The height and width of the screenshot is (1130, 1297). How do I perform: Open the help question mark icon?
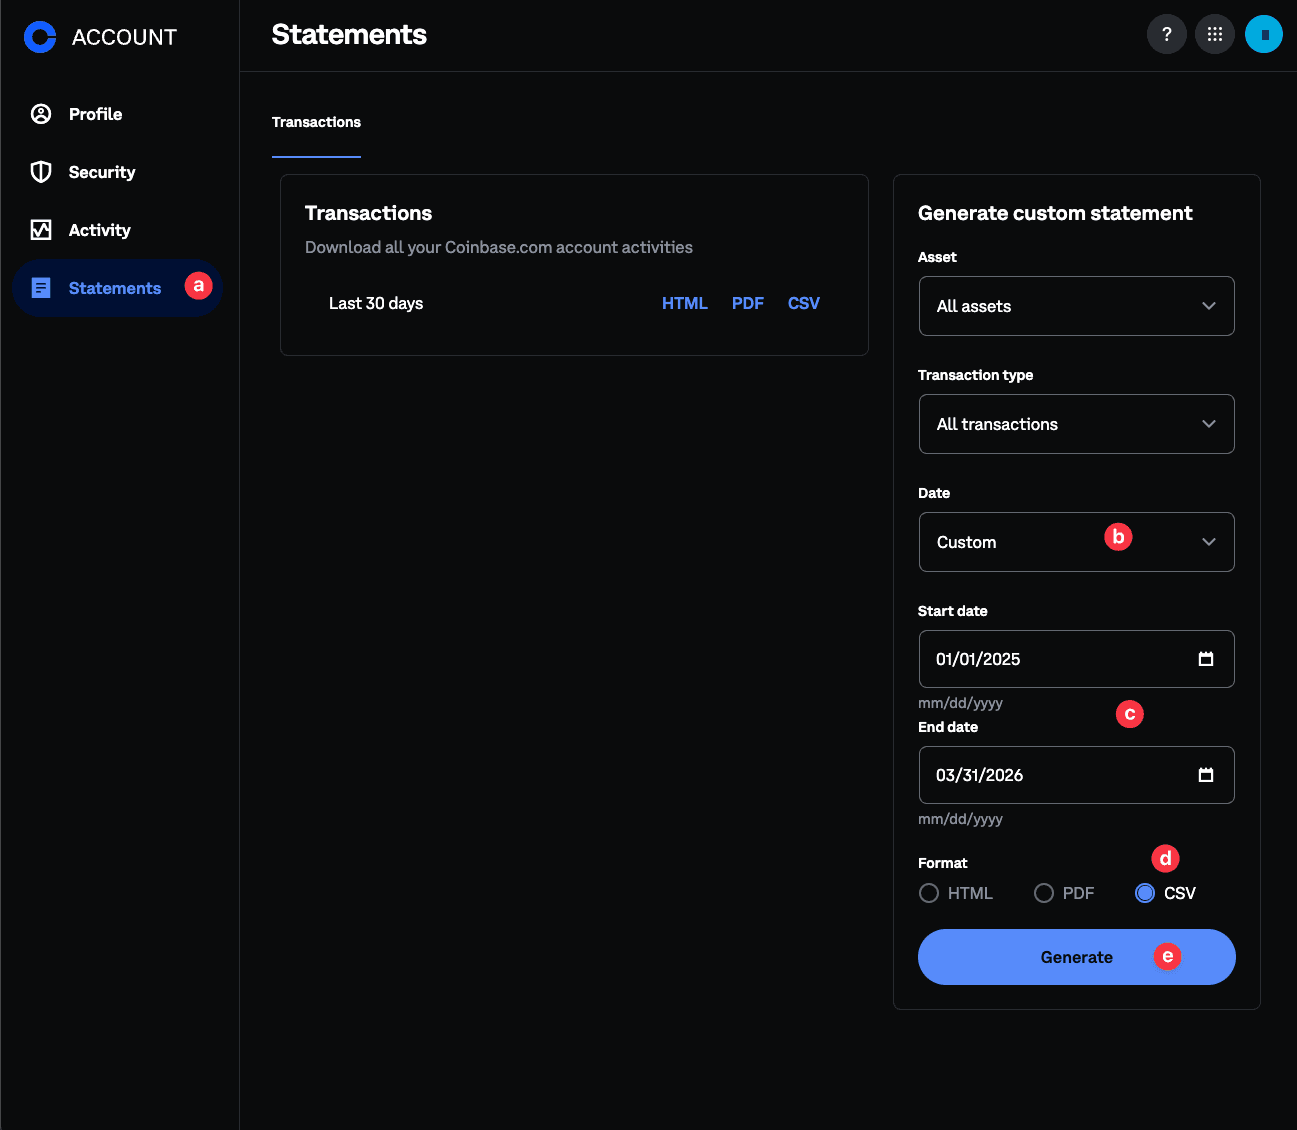tap(1166, 34)
